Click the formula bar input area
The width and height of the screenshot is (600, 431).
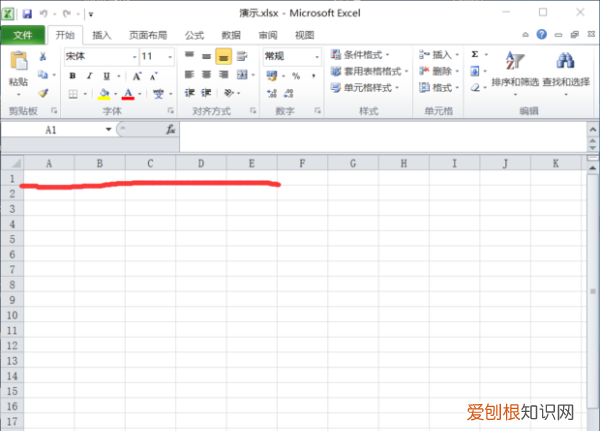(383, 137)
